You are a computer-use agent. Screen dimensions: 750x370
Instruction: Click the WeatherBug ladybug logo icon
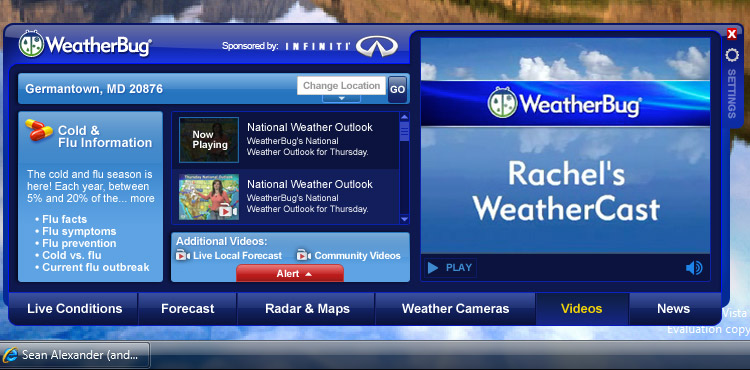pos(31,44)
